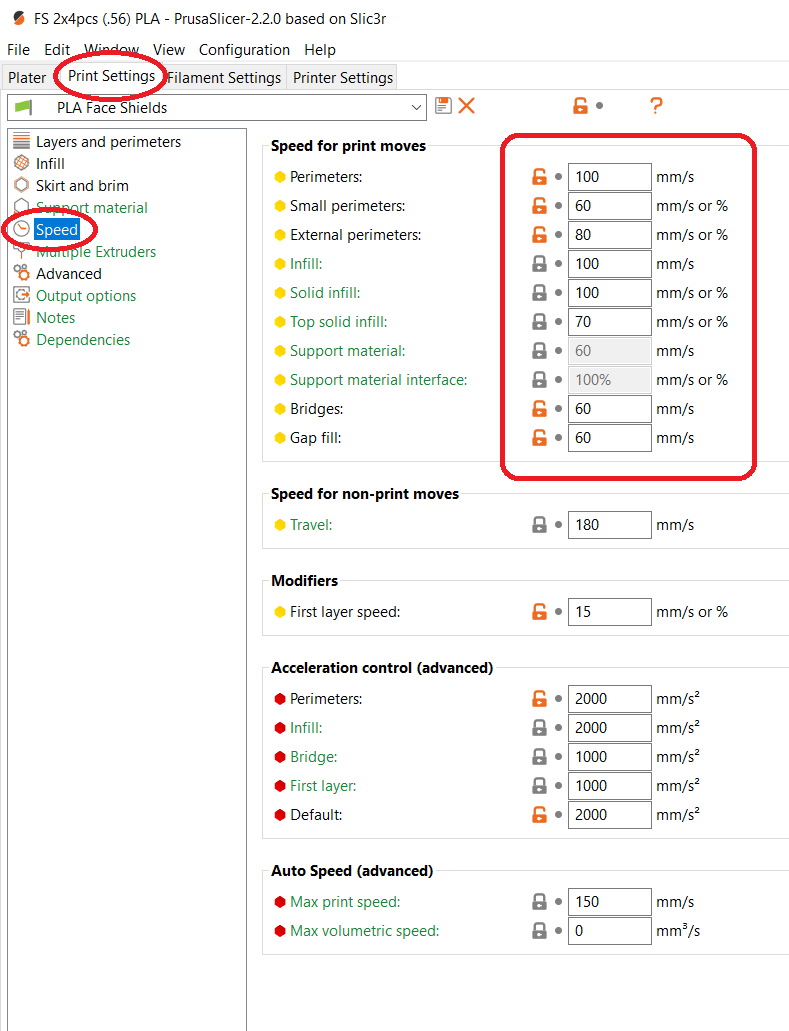Open the PLA Face Shields preset dropdown
789x1031 pixels.
(417, 107)
